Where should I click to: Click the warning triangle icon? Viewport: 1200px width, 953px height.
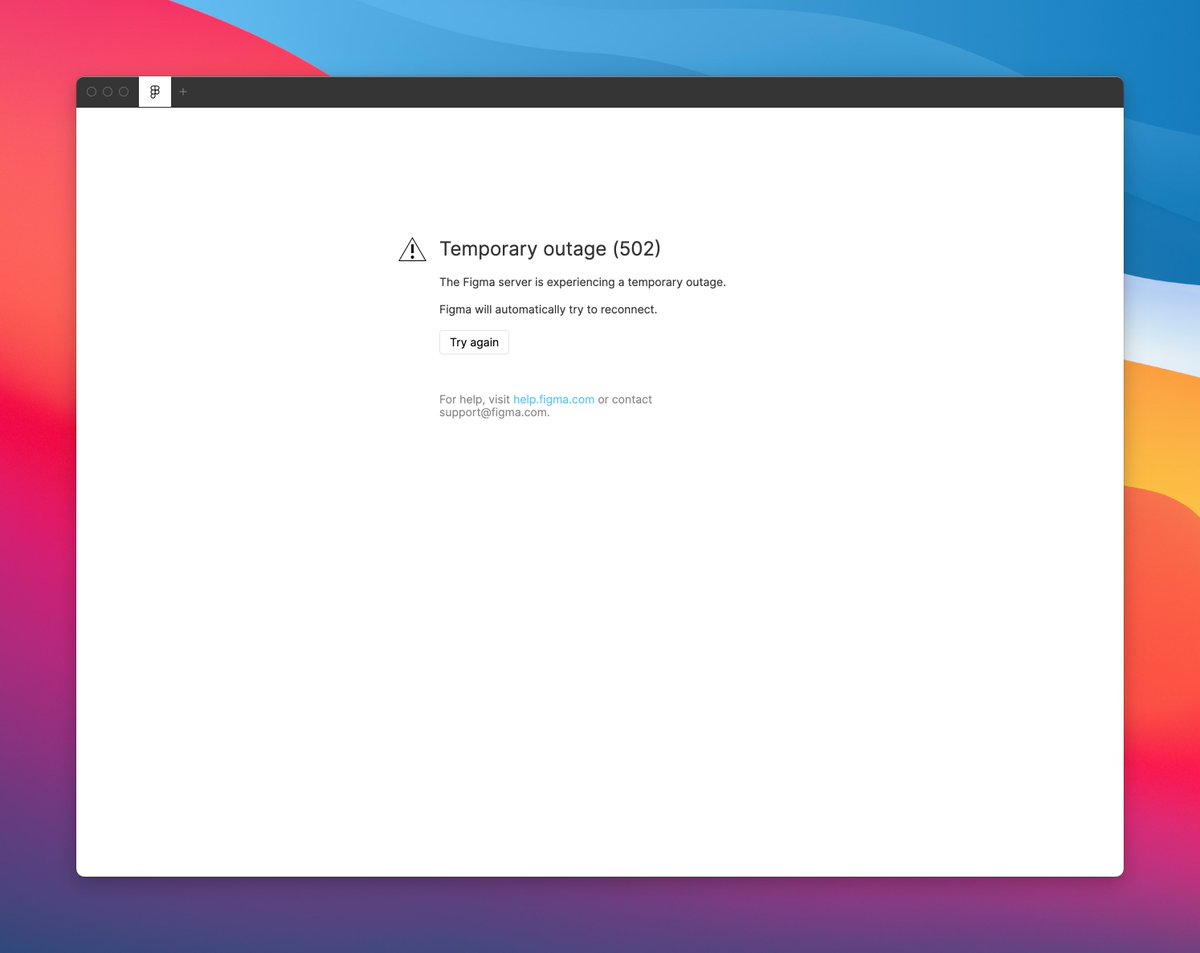pos(412,250)
